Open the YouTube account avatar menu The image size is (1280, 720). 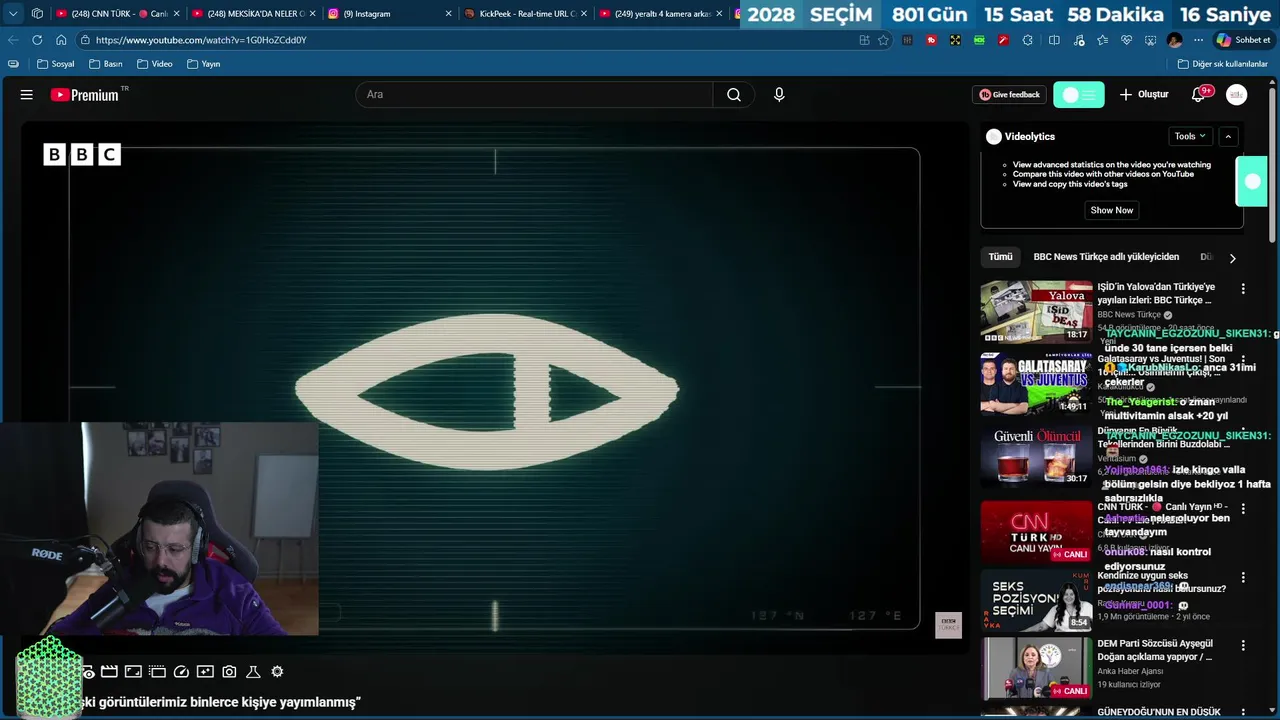point(1237,95)
